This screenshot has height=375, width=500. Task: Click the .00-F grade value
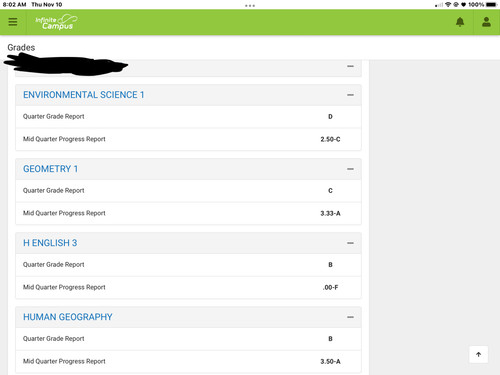(330, 287)
